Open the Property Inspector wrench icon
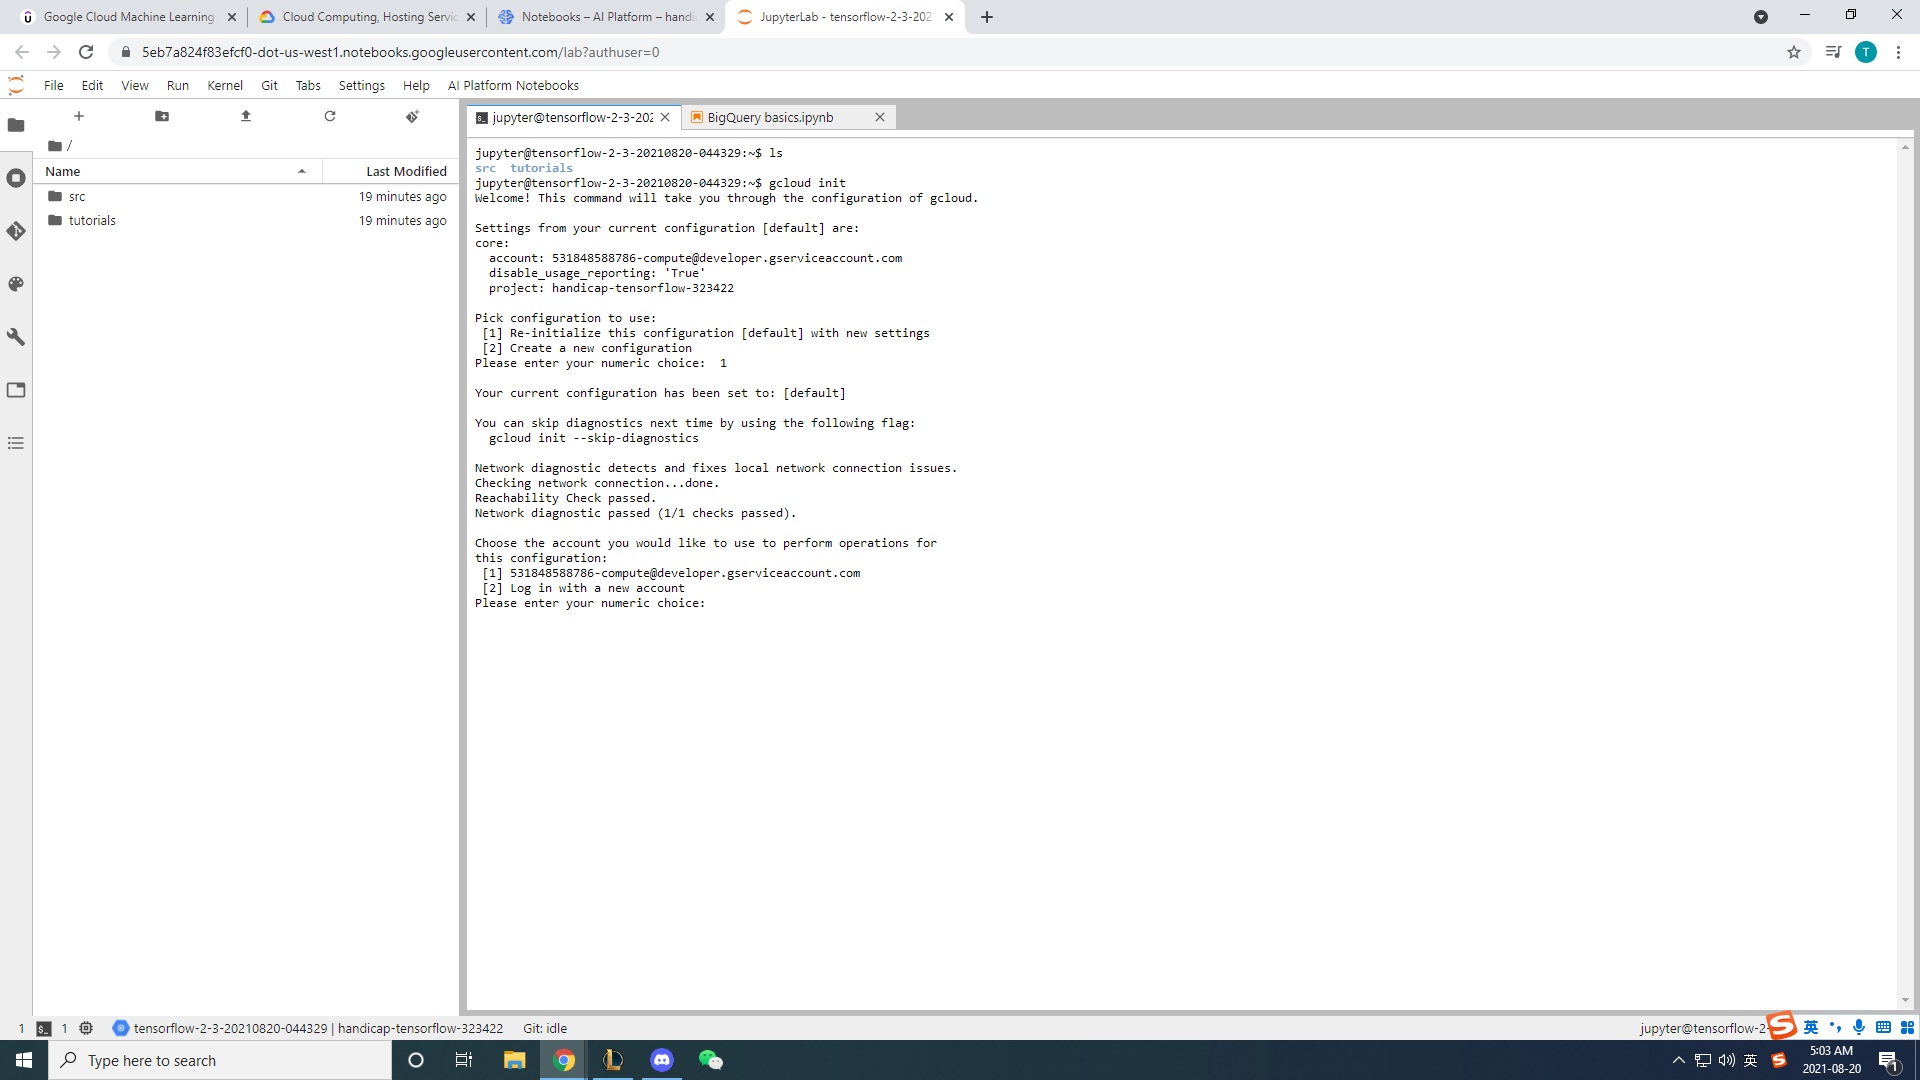This screenshot has width=1920, height=1080. pos(16,337)
